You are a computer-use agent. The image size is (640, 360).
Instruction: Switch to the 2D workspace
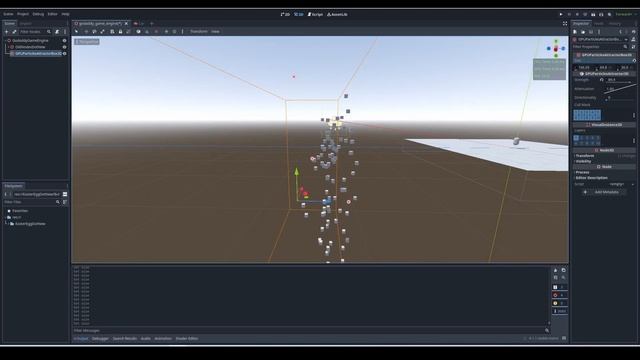pyautogui.click(x=285, y=14)
